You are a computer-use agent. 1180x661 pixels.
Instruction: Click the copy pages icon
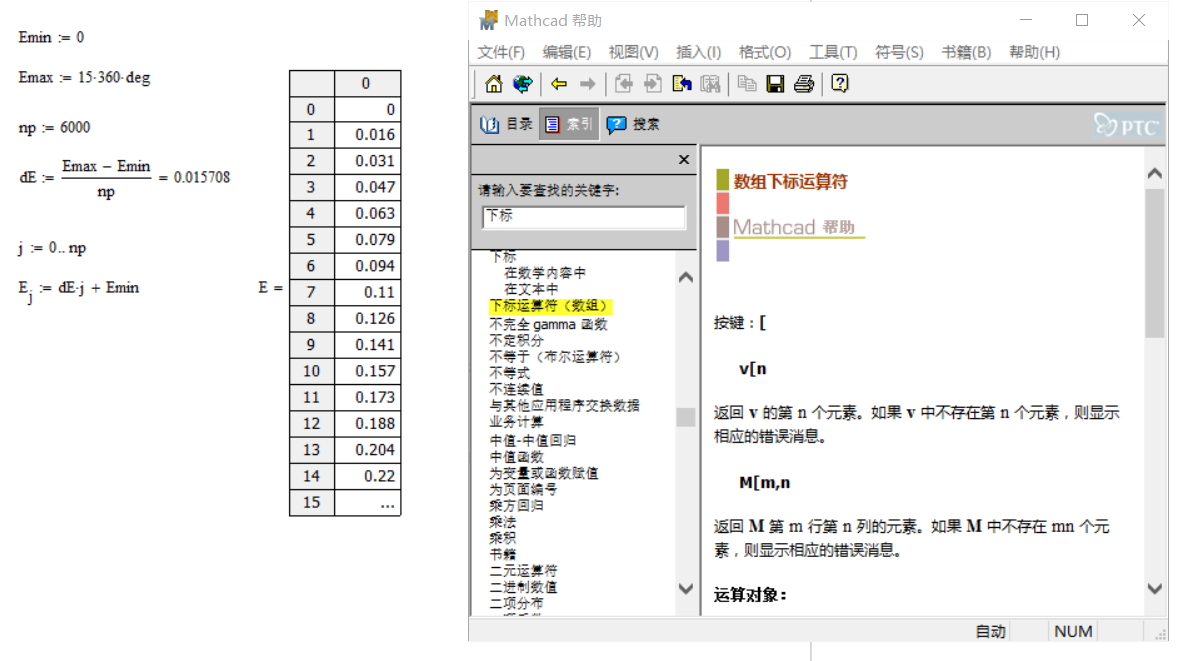click(747, 84)
